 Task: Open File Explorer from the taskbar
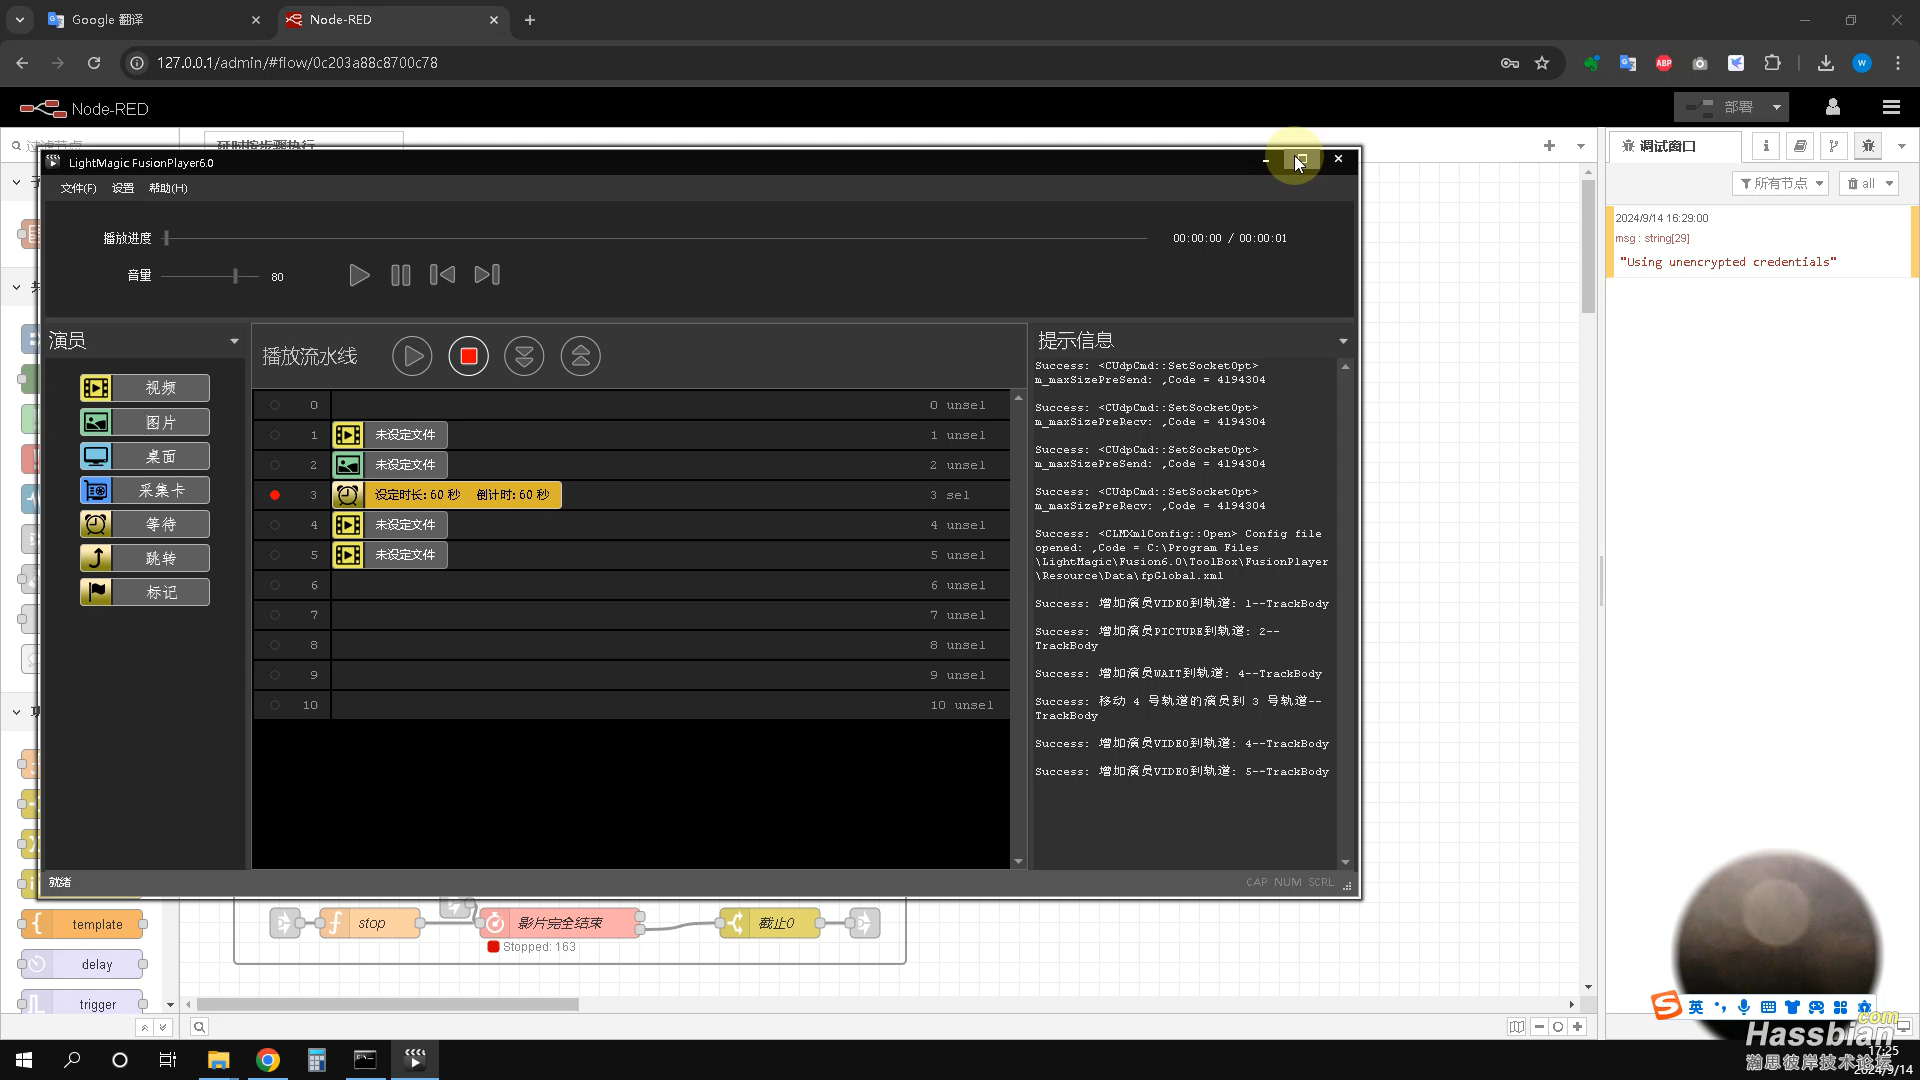pyautogui.click(x=218, y=1060)
